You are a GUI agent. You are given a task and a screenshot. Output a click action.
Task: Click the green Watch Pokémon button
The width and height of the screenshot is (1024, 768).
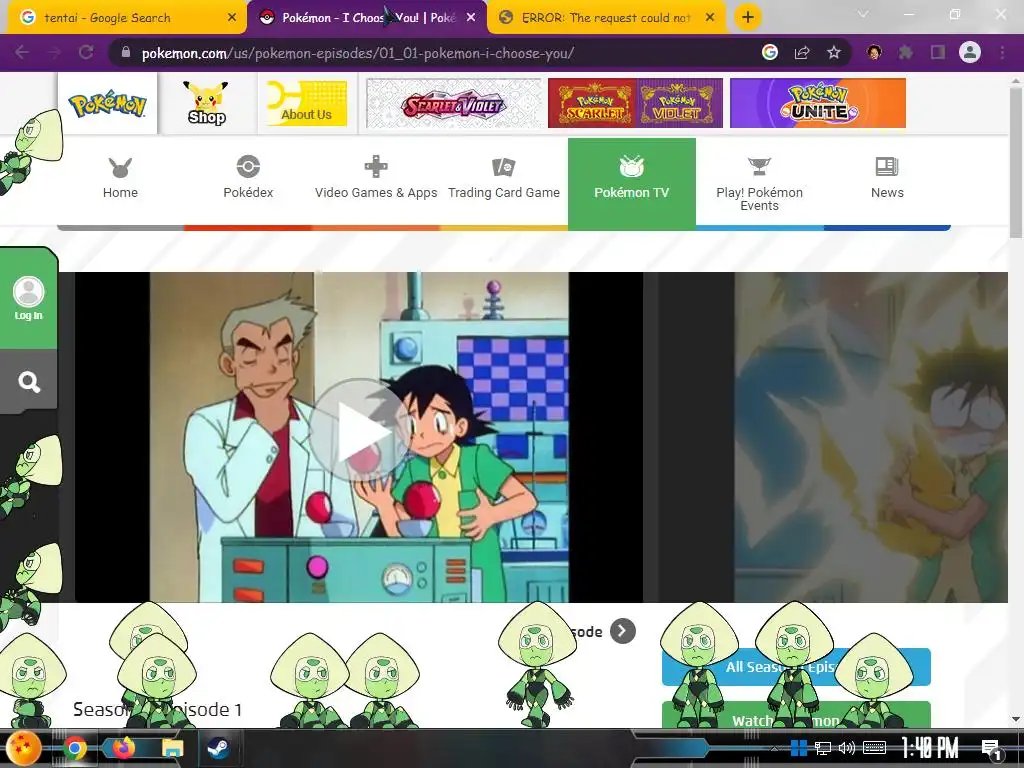point(796,715)
